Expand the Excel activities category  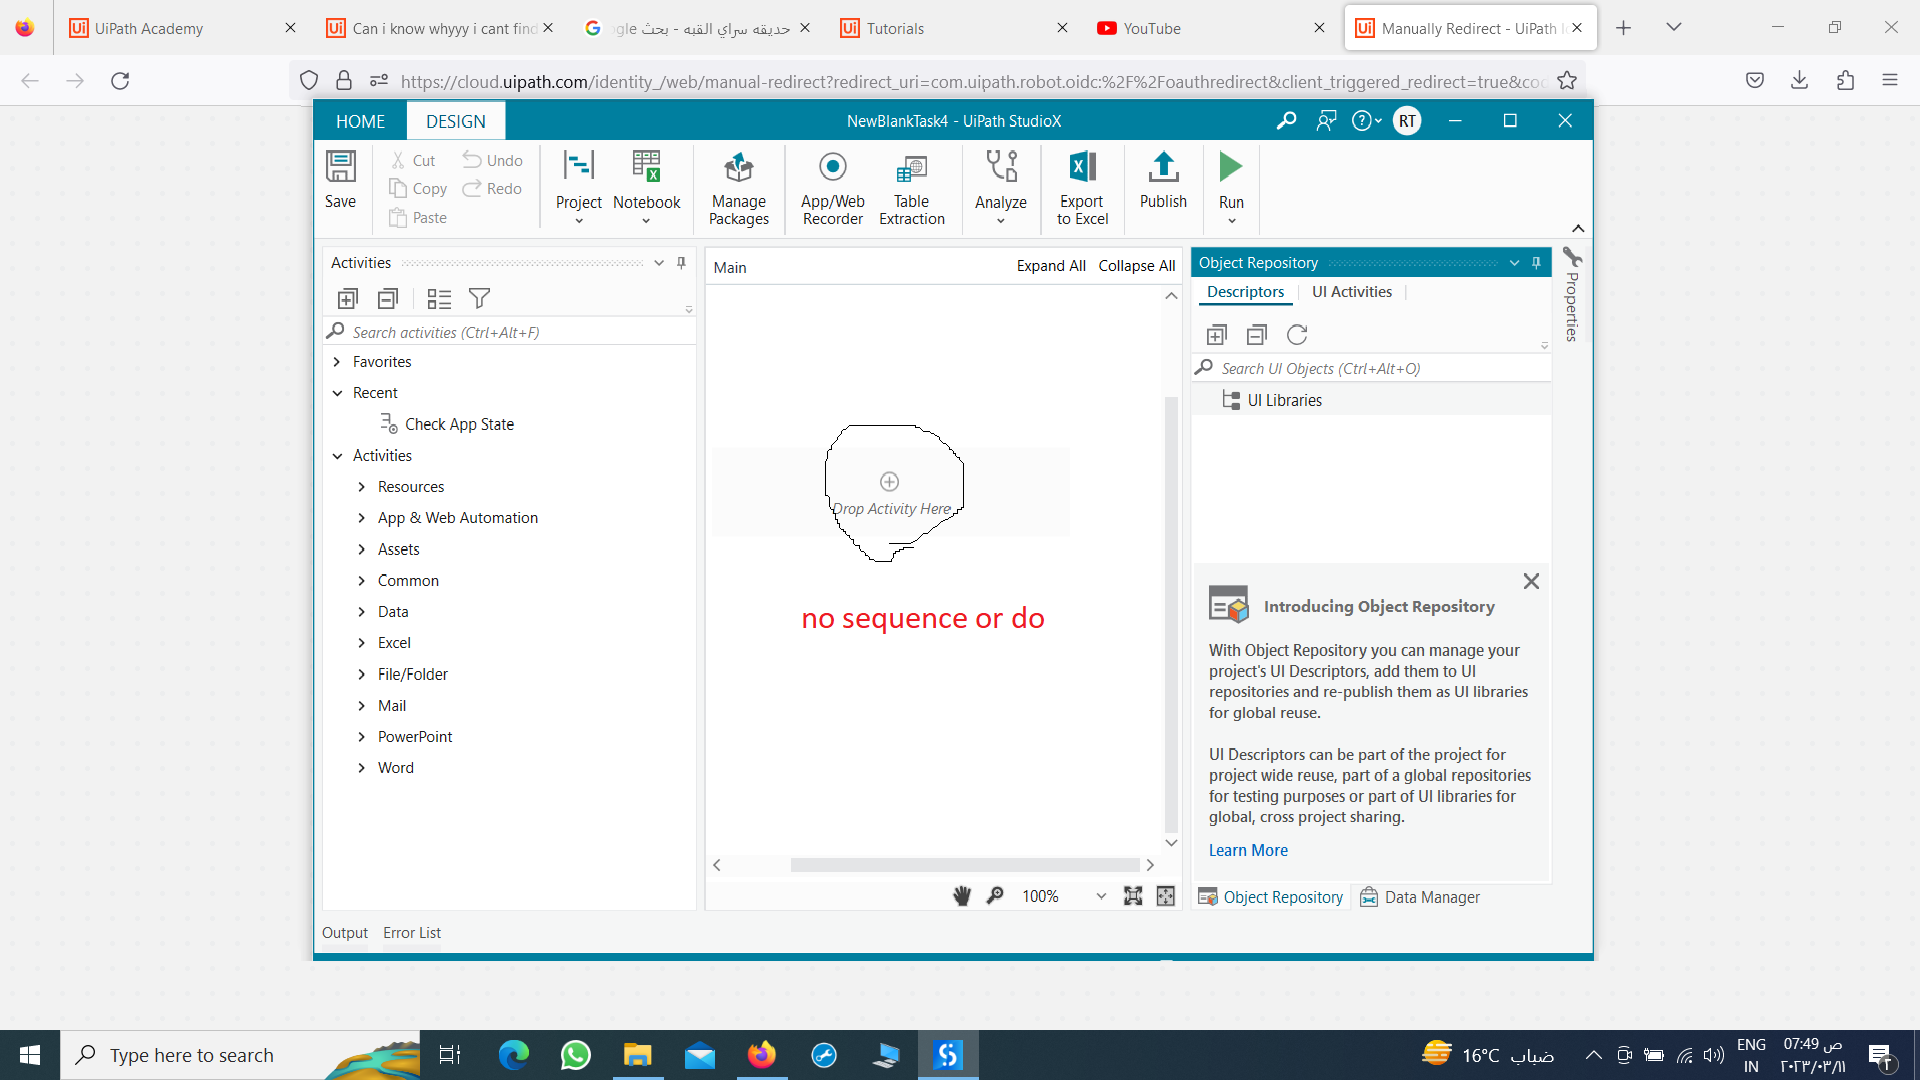(x=362, y=643)
